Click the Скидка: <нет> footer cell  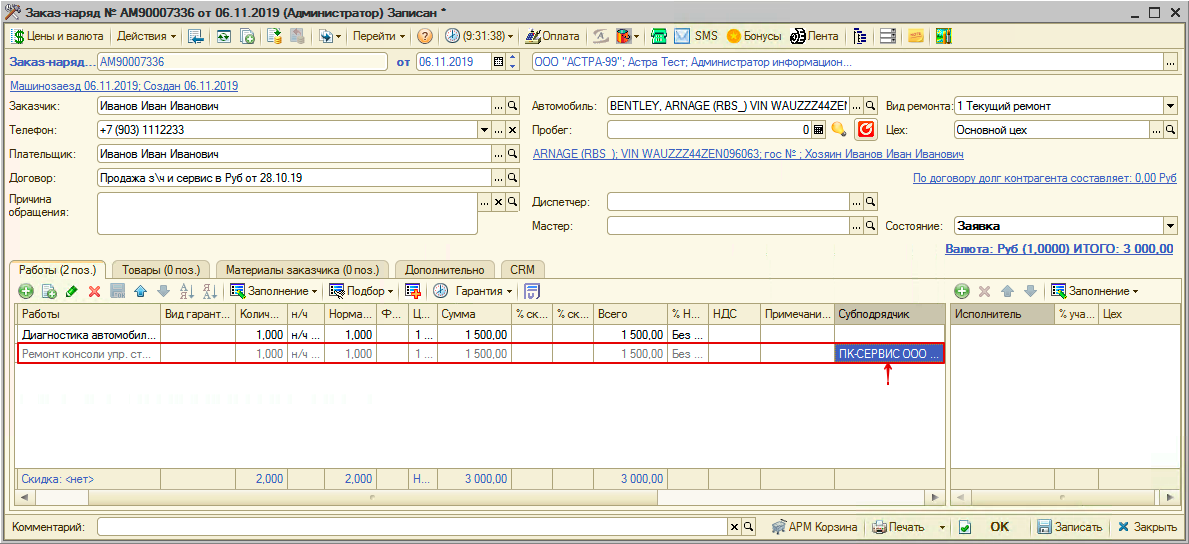pyautogui.click(x=89, y=479)
